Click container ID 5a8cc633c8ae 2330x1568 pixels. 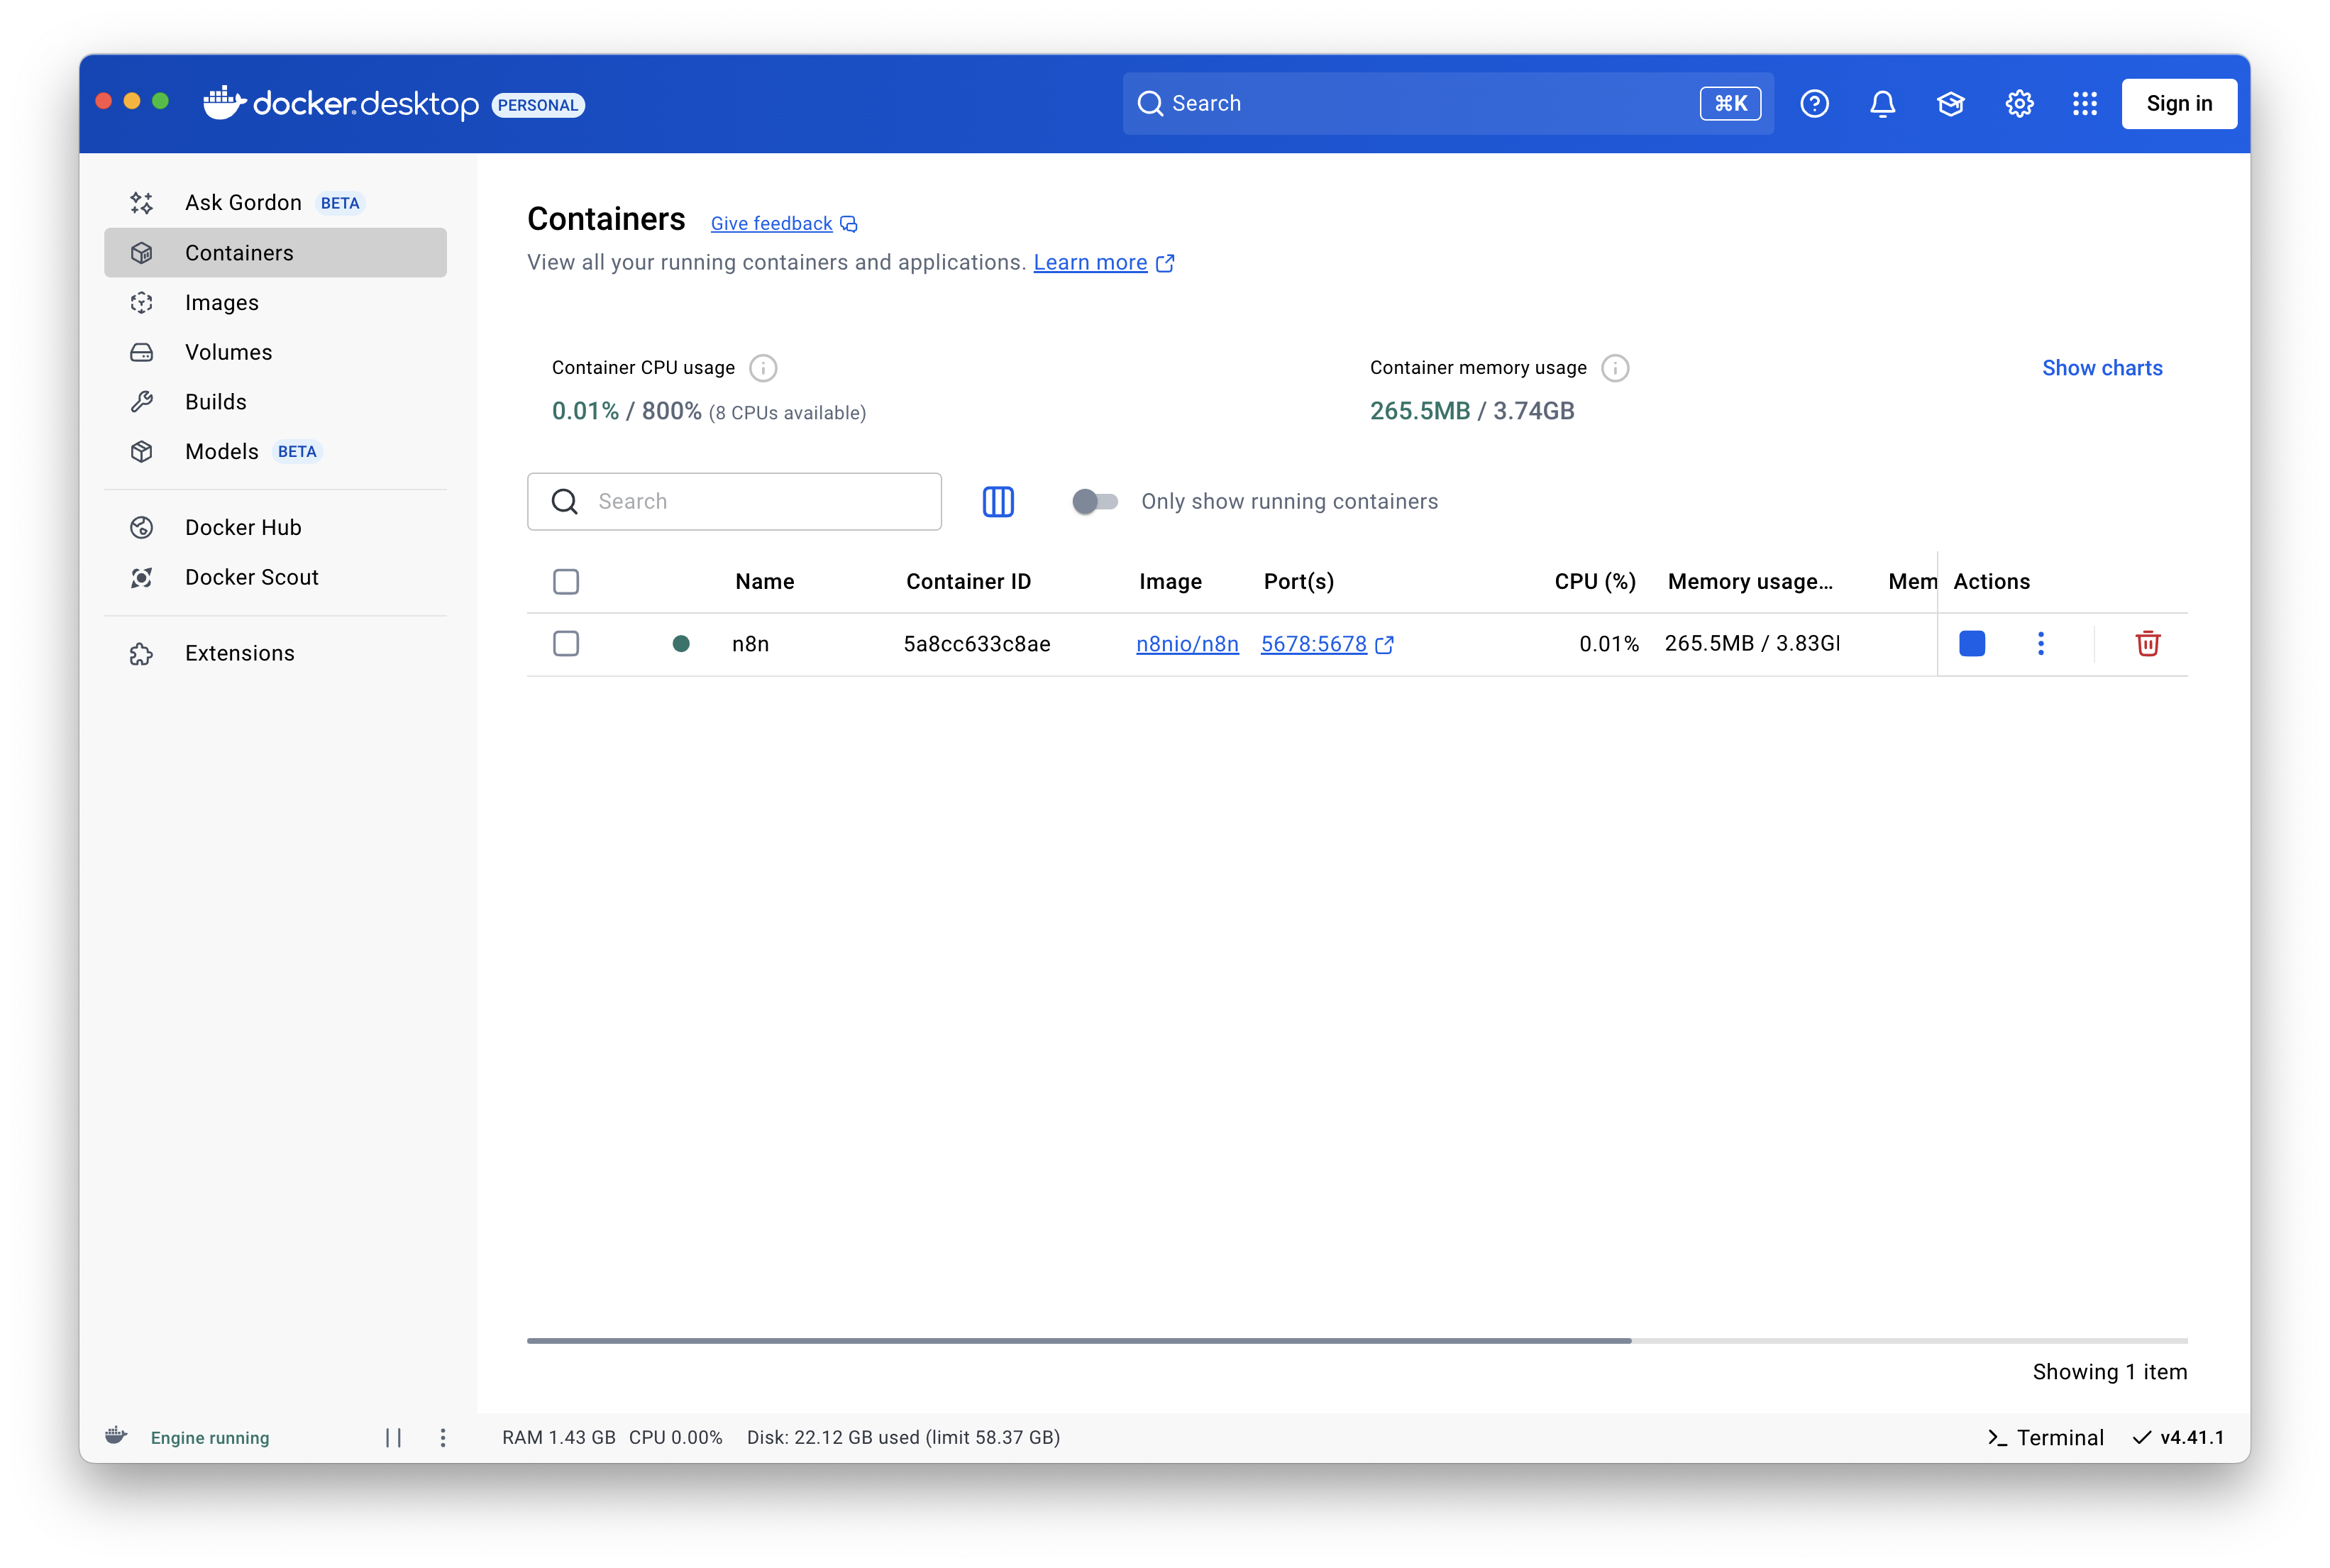pyautogui.click(x=977, y=644)
